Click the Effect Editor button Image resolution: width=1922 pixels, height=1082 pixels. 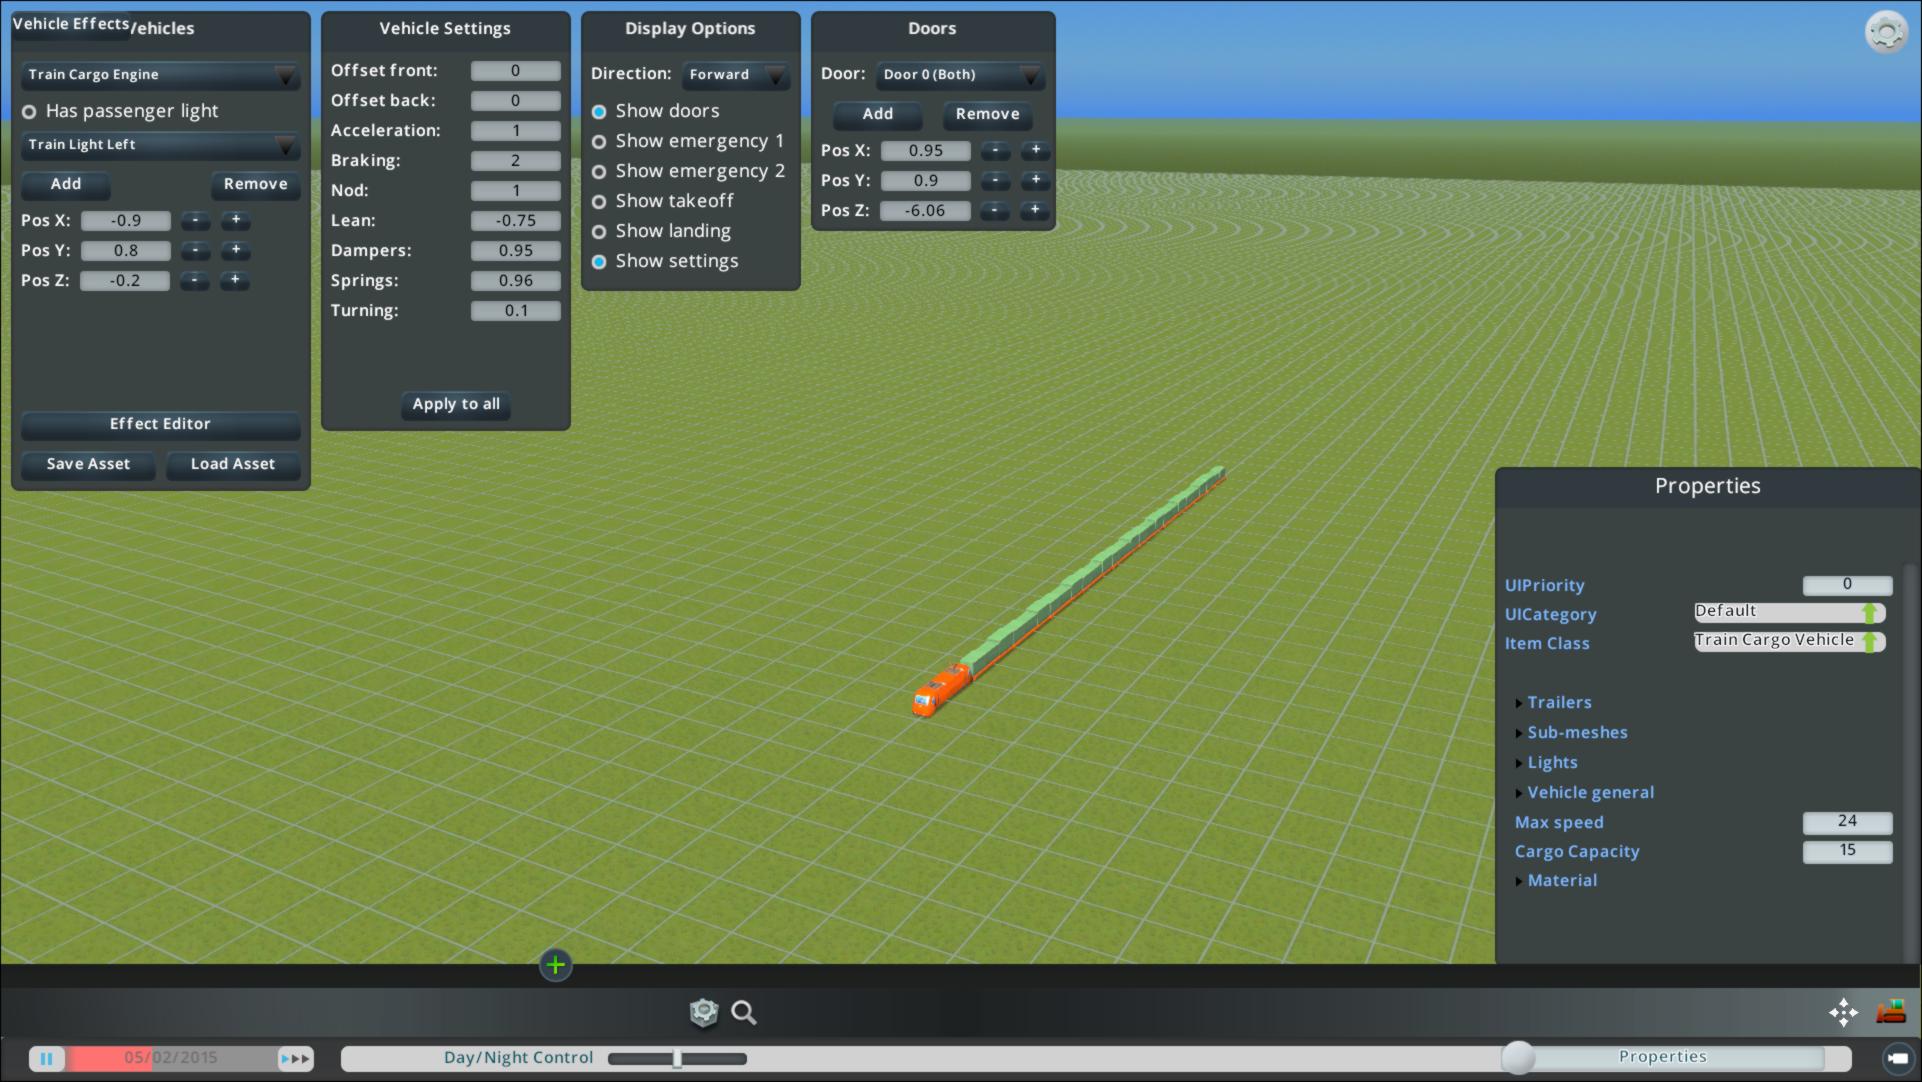160,424
